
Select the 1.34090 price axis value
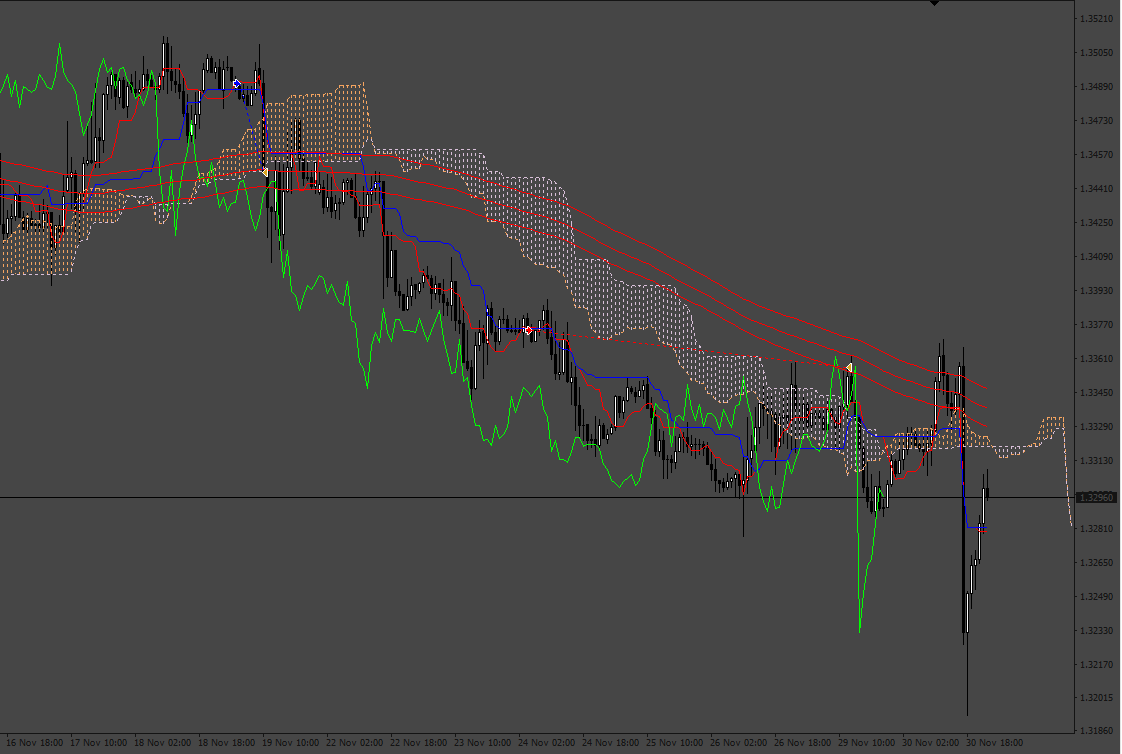pyautogui.click(x=1096, y=257)
